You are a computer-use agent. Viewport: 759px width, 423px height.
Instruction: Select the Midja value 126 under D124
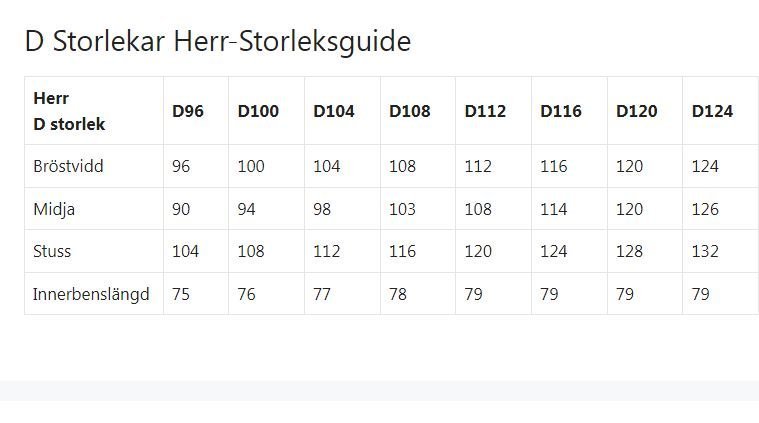point(705,209)
